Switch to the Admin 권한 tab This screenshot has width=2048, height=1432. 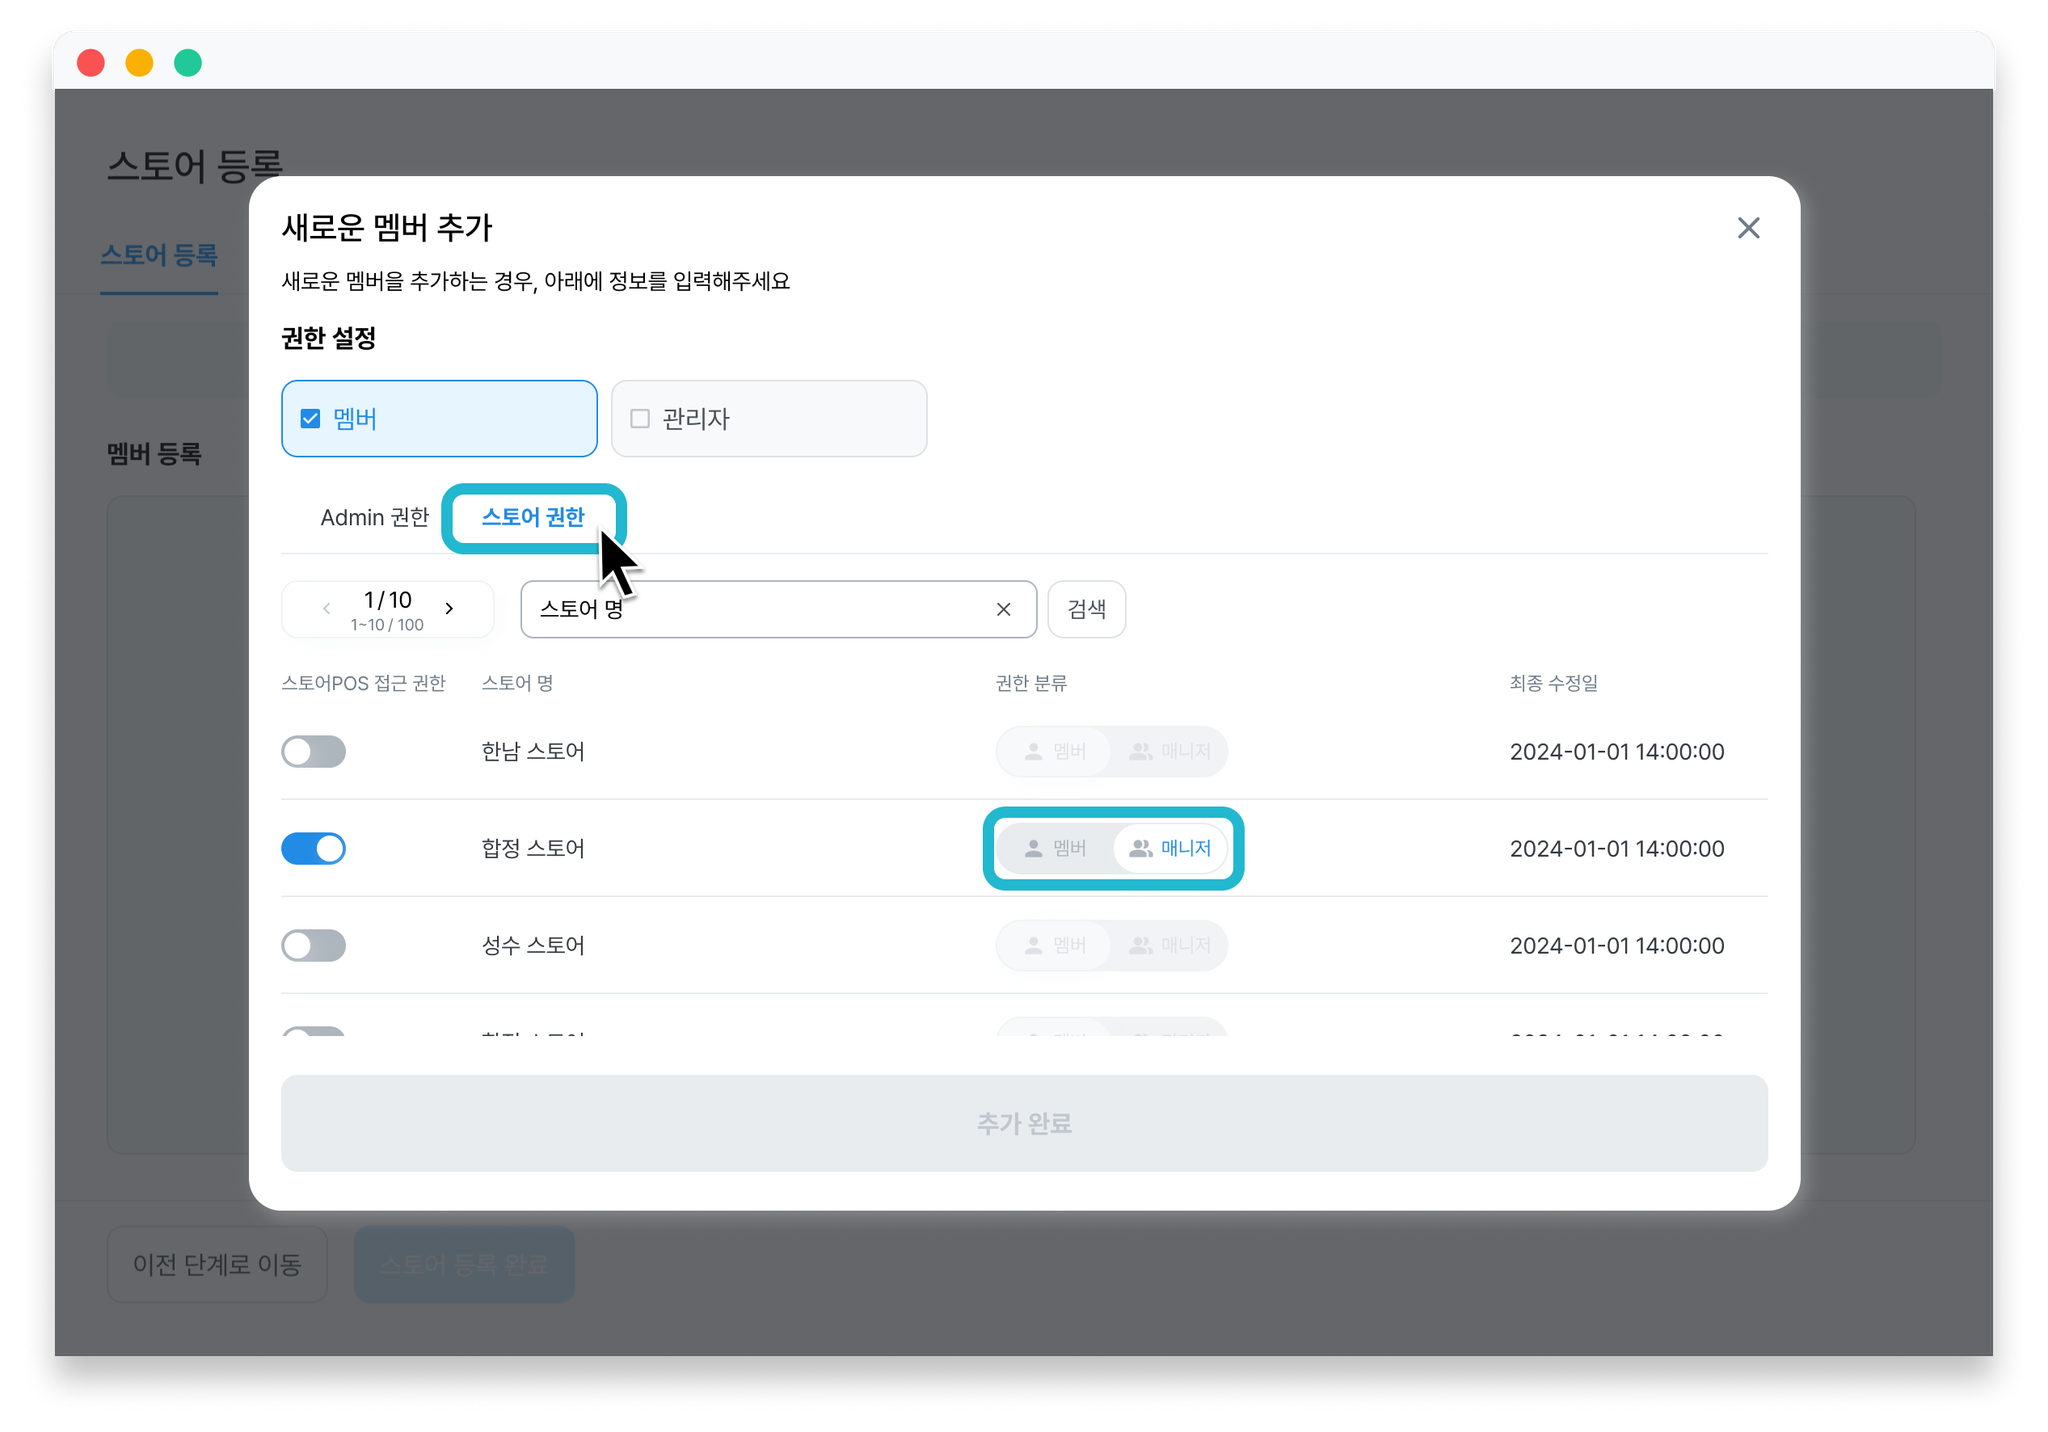pyautogui.click(x=374, y=517)
